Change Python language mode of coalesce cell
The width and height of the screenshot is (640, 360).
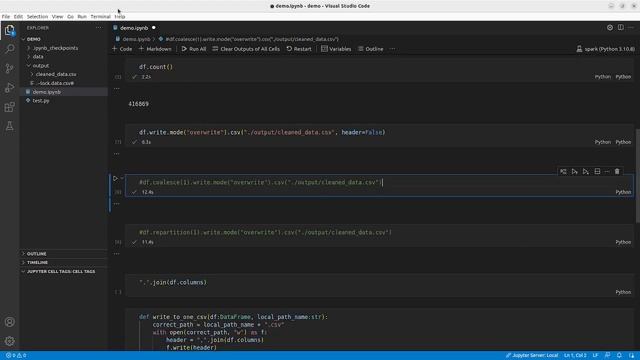623,192
